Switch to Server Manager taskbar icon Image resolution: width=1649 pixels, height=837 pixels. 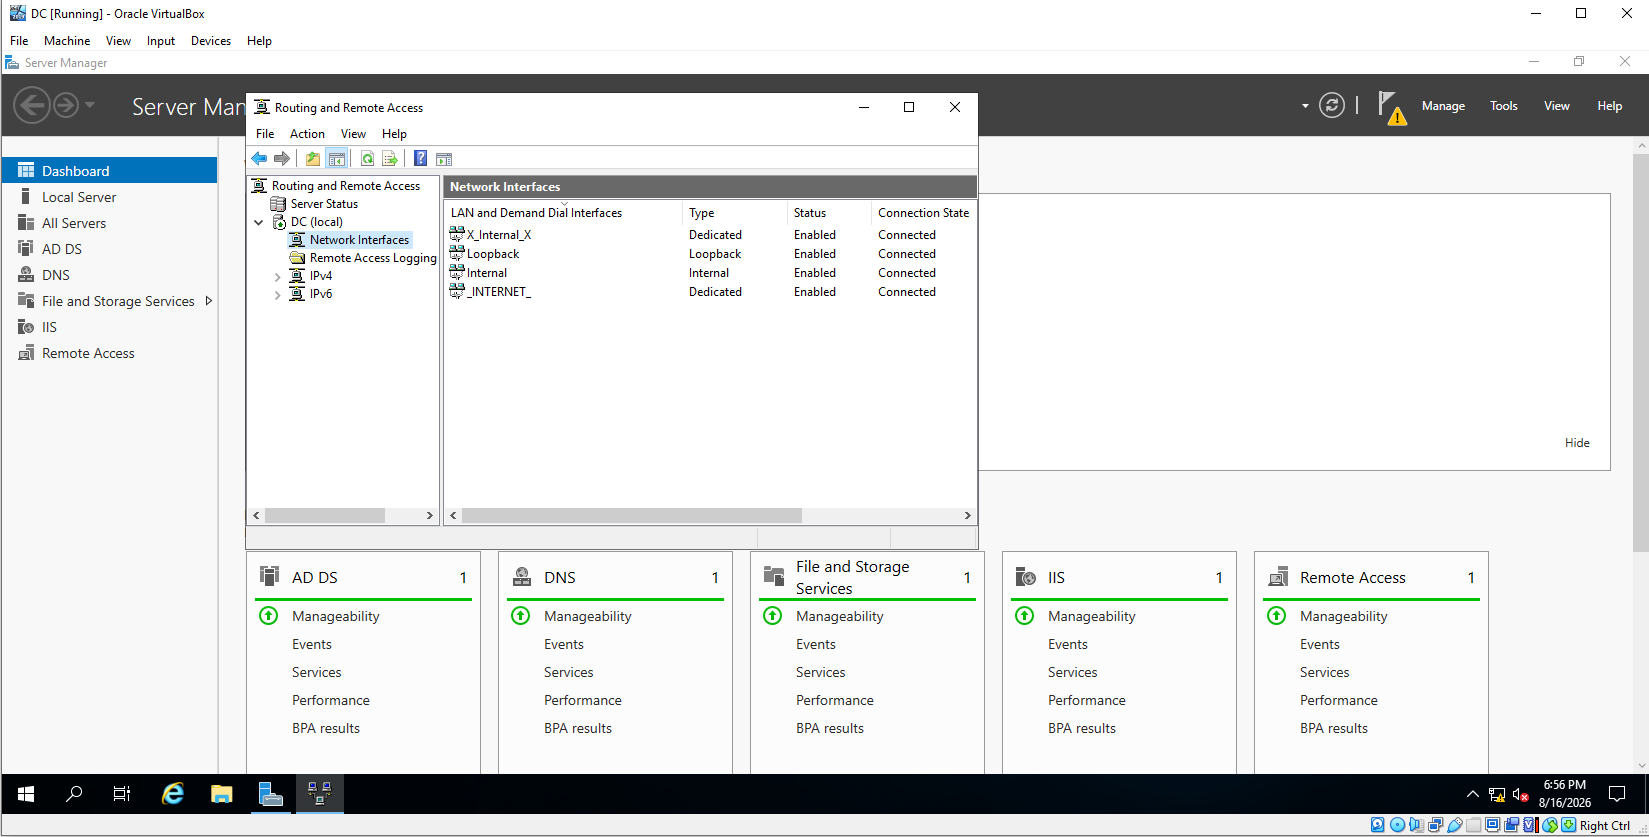[270, 794]
